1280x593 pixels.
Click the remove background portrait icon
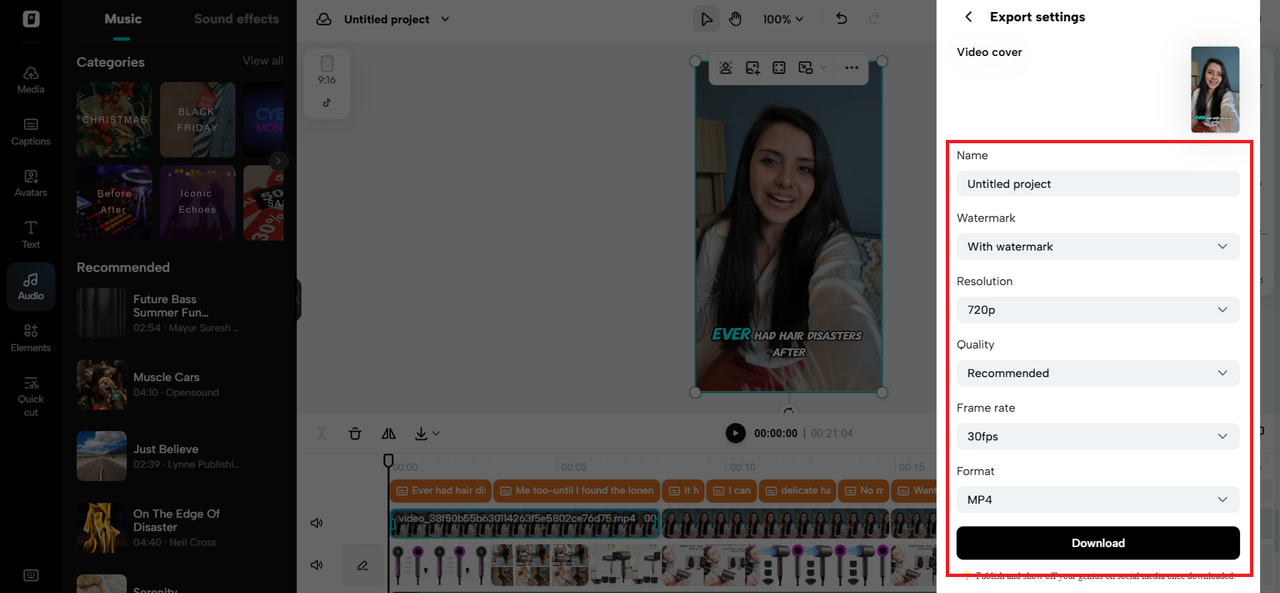click(x=725, y=68)
